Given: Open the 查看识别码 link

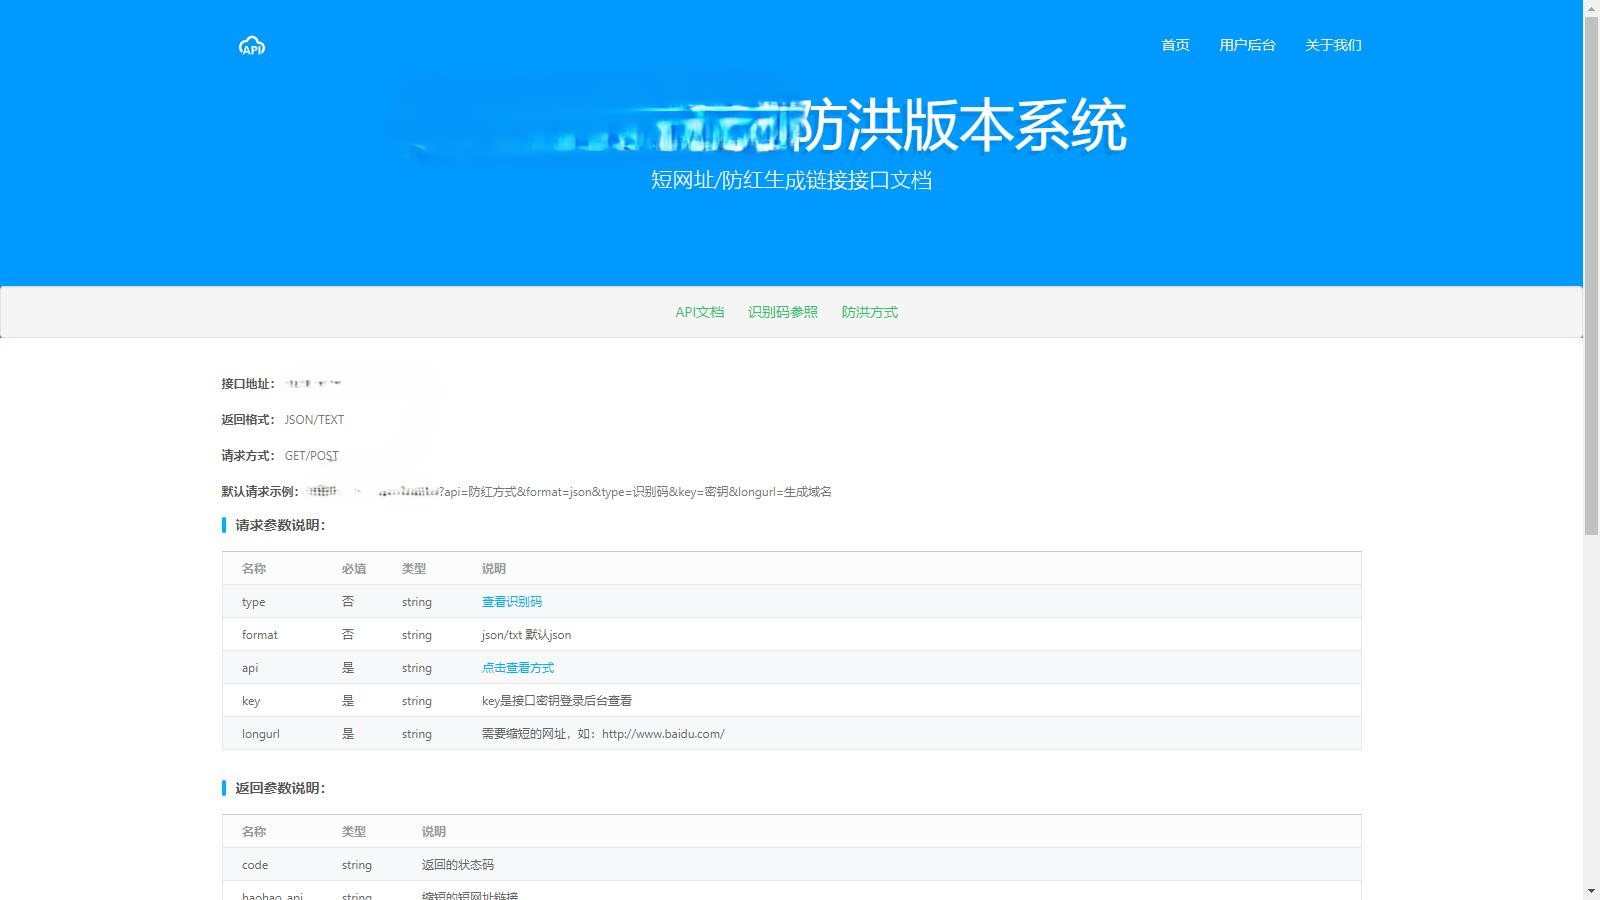Looking at the screenshot, I should [512, 602].
